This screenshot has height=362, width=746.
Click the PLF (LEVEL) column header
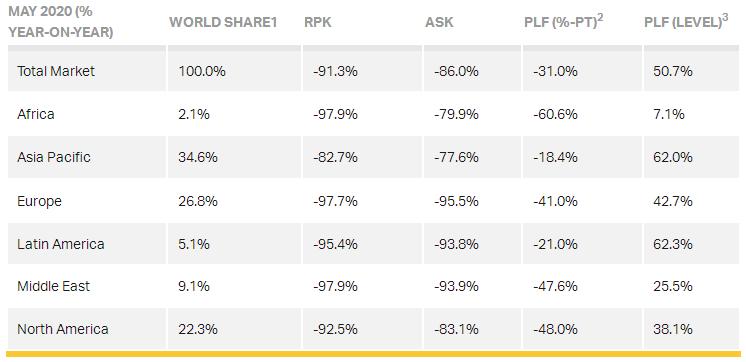686,21
